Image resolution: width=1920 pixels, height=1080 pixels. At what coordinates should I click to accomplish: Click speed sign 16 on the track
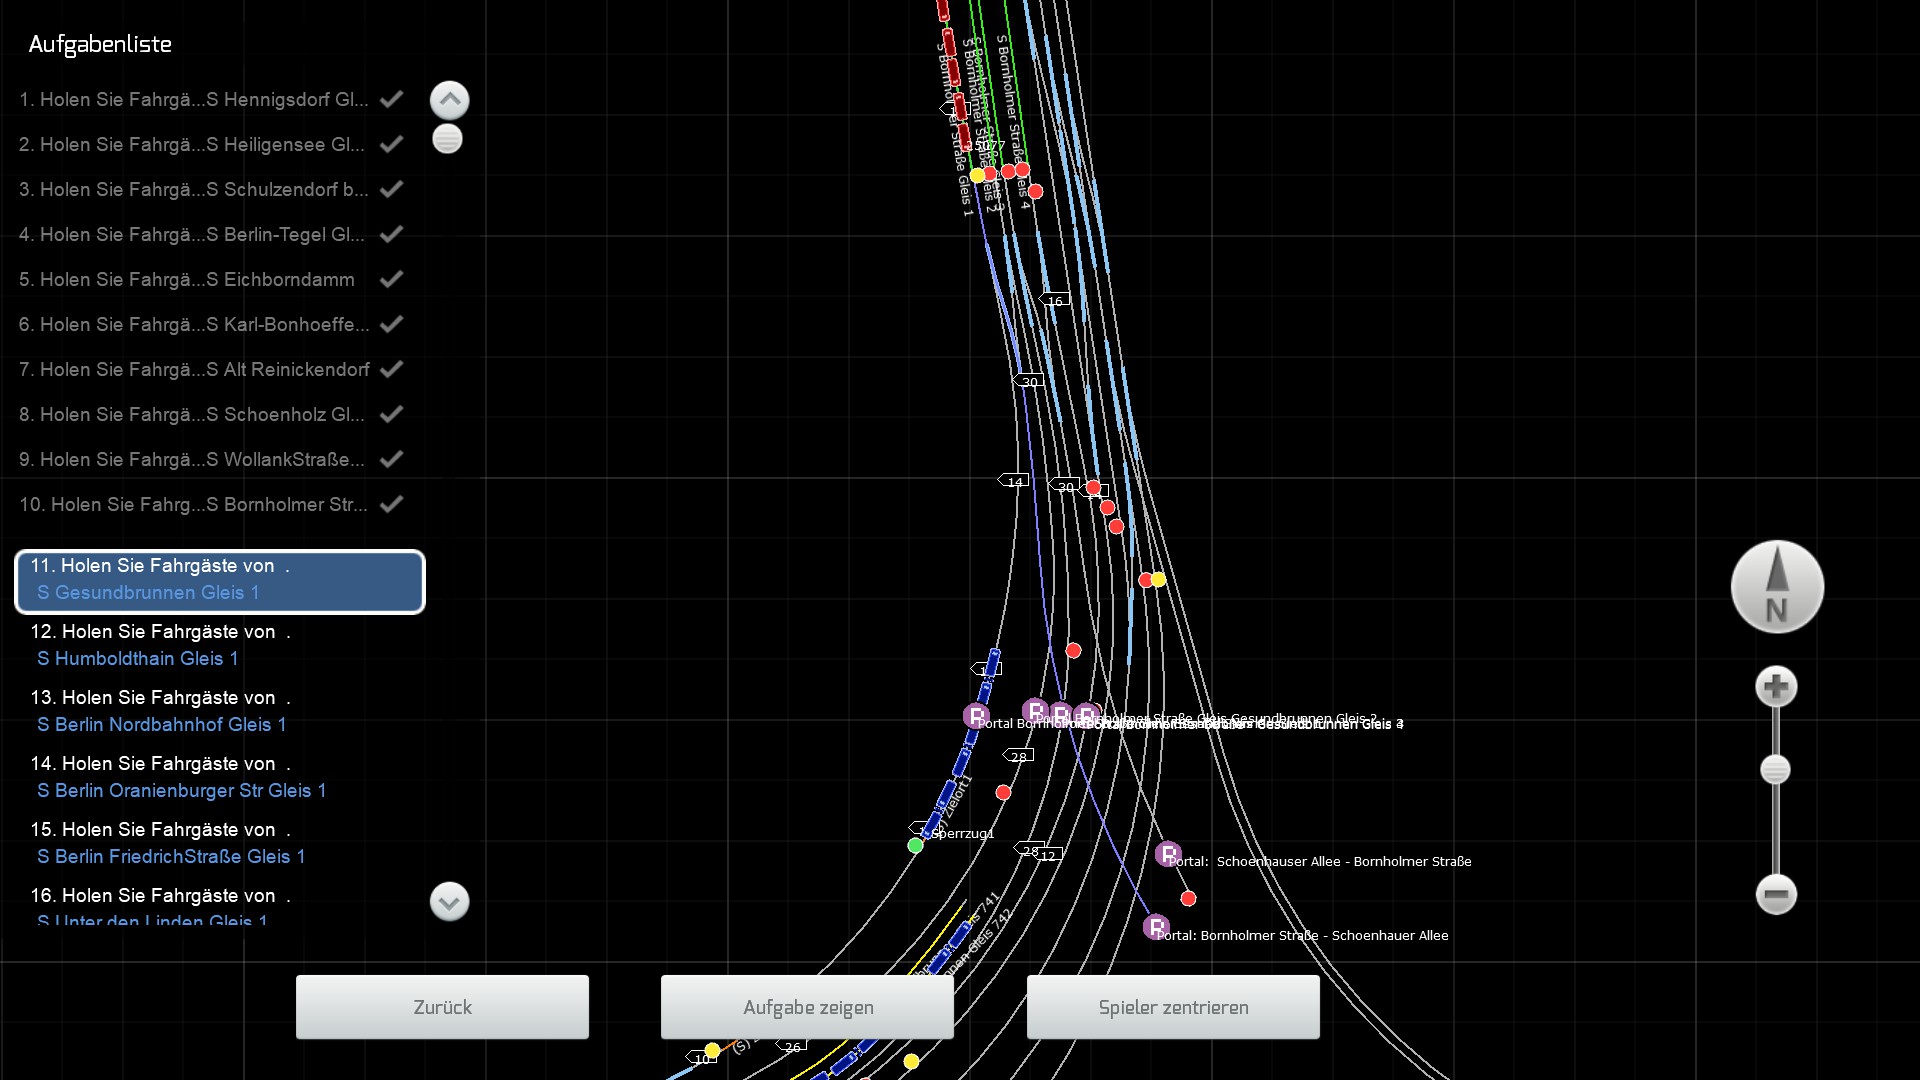tap(1055, 300)
